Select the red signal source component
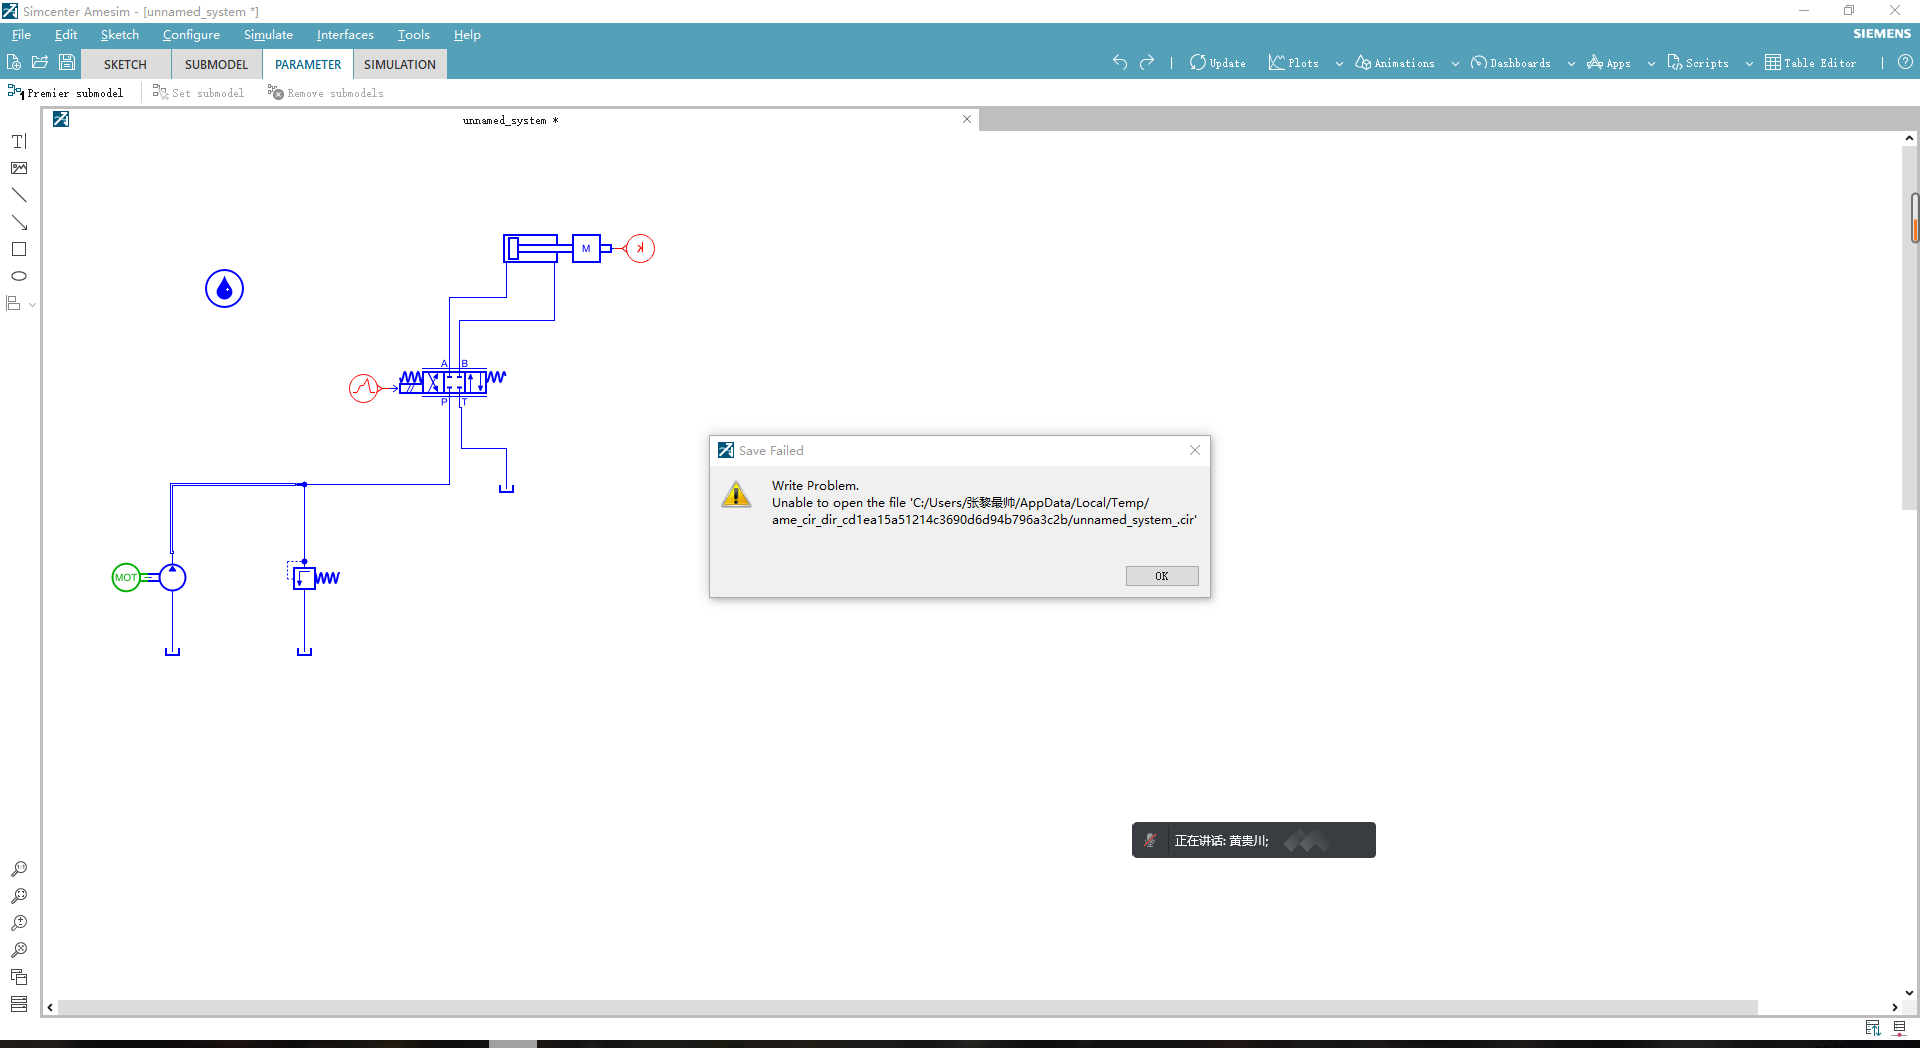This screenshot has width=1920, height=1048. [x=364, y=387]
